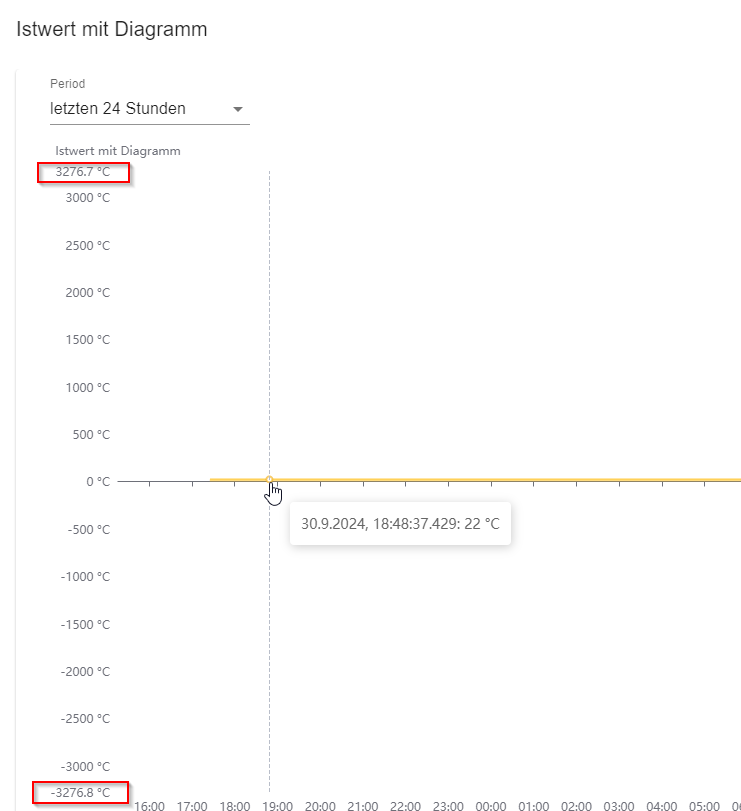
Task: Click the tooltip showing 22 °C reading
Action: point(400,523)
